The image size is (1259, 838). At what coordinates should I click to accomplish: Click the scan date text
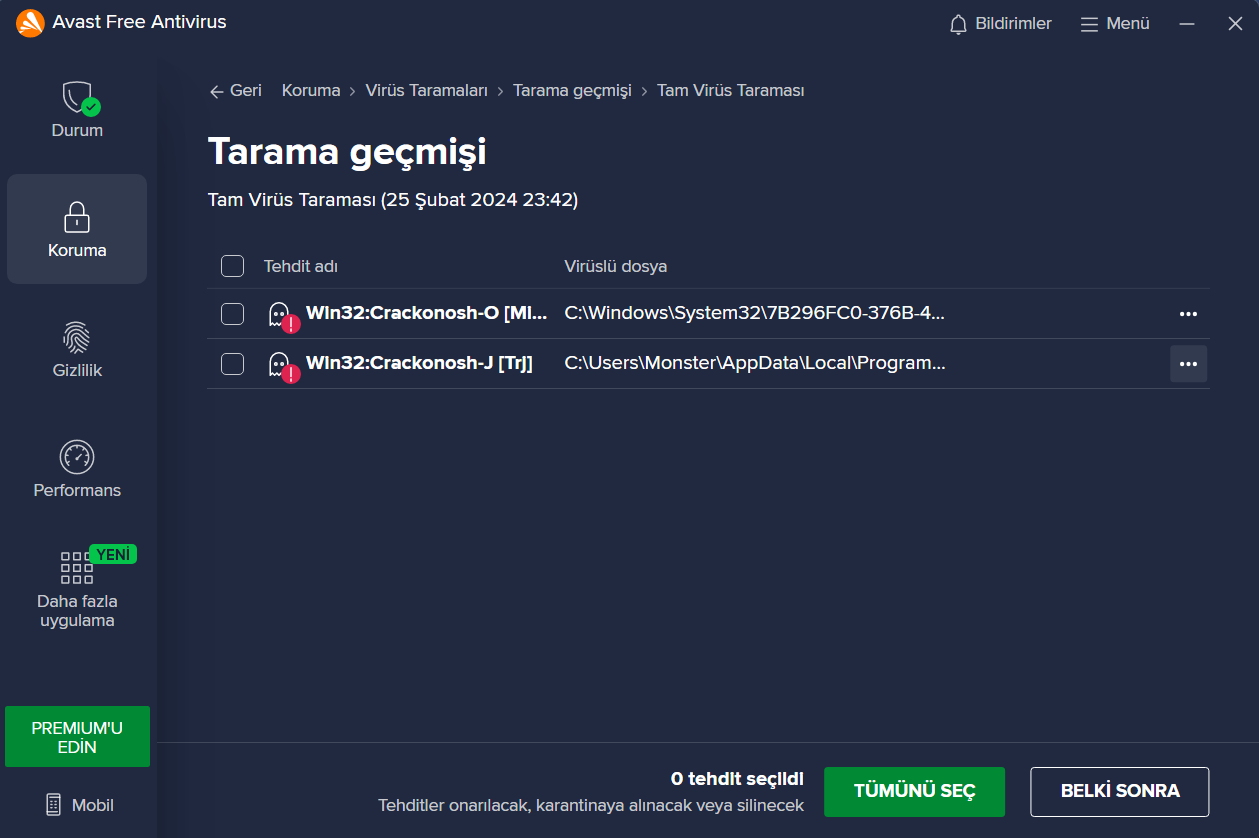[x=393, y=200]
